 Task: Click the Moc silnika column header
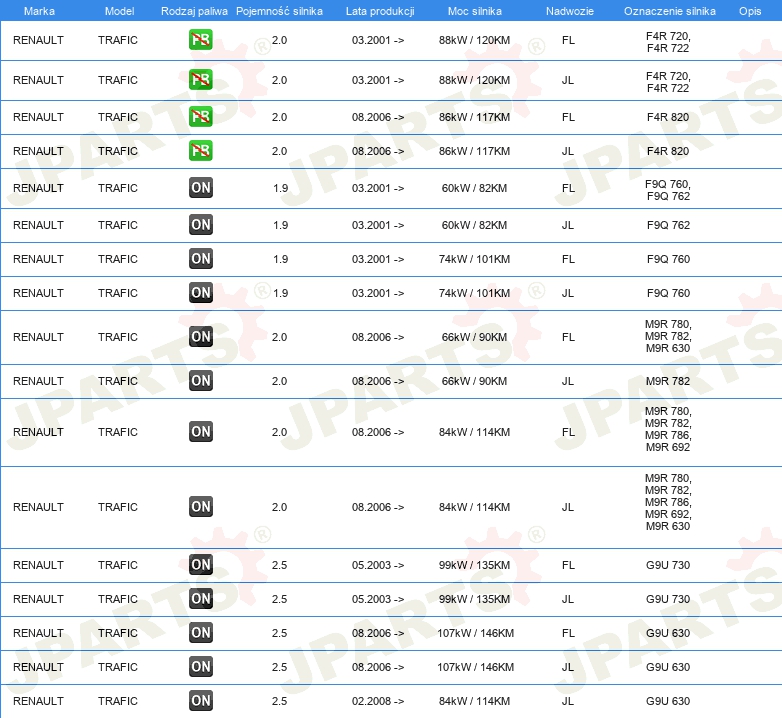(x=474, y=10)
